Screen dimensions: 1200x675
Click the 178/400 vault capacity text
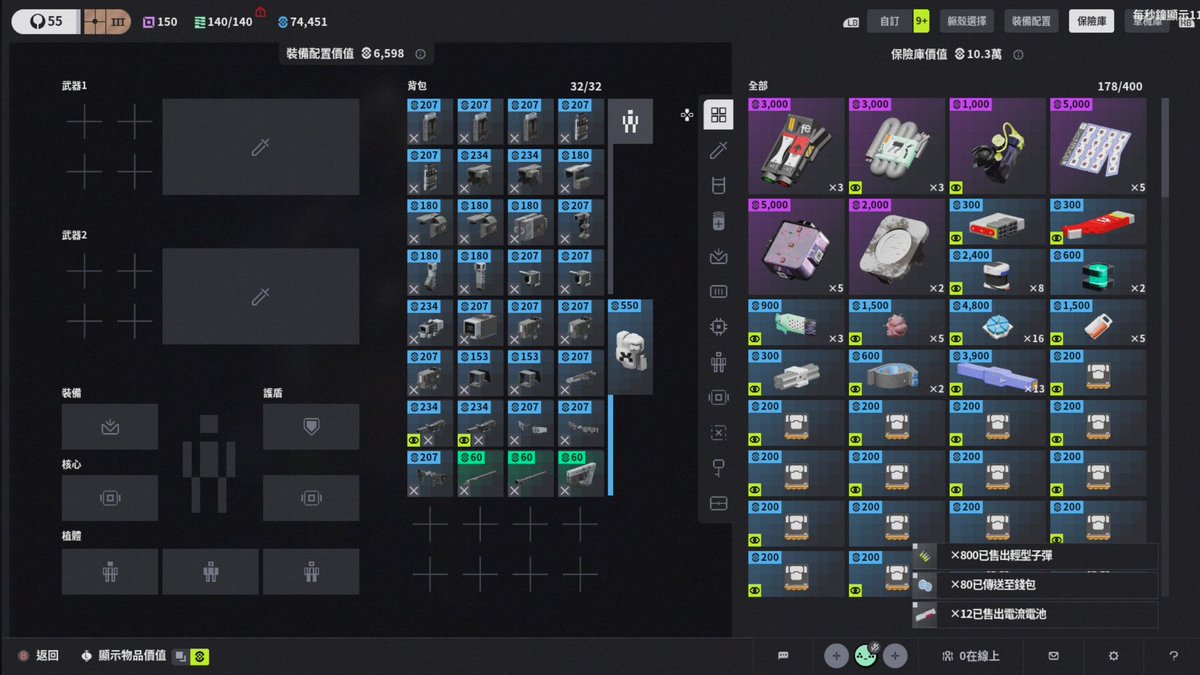pyautogui.click(x=1119, y=87)
